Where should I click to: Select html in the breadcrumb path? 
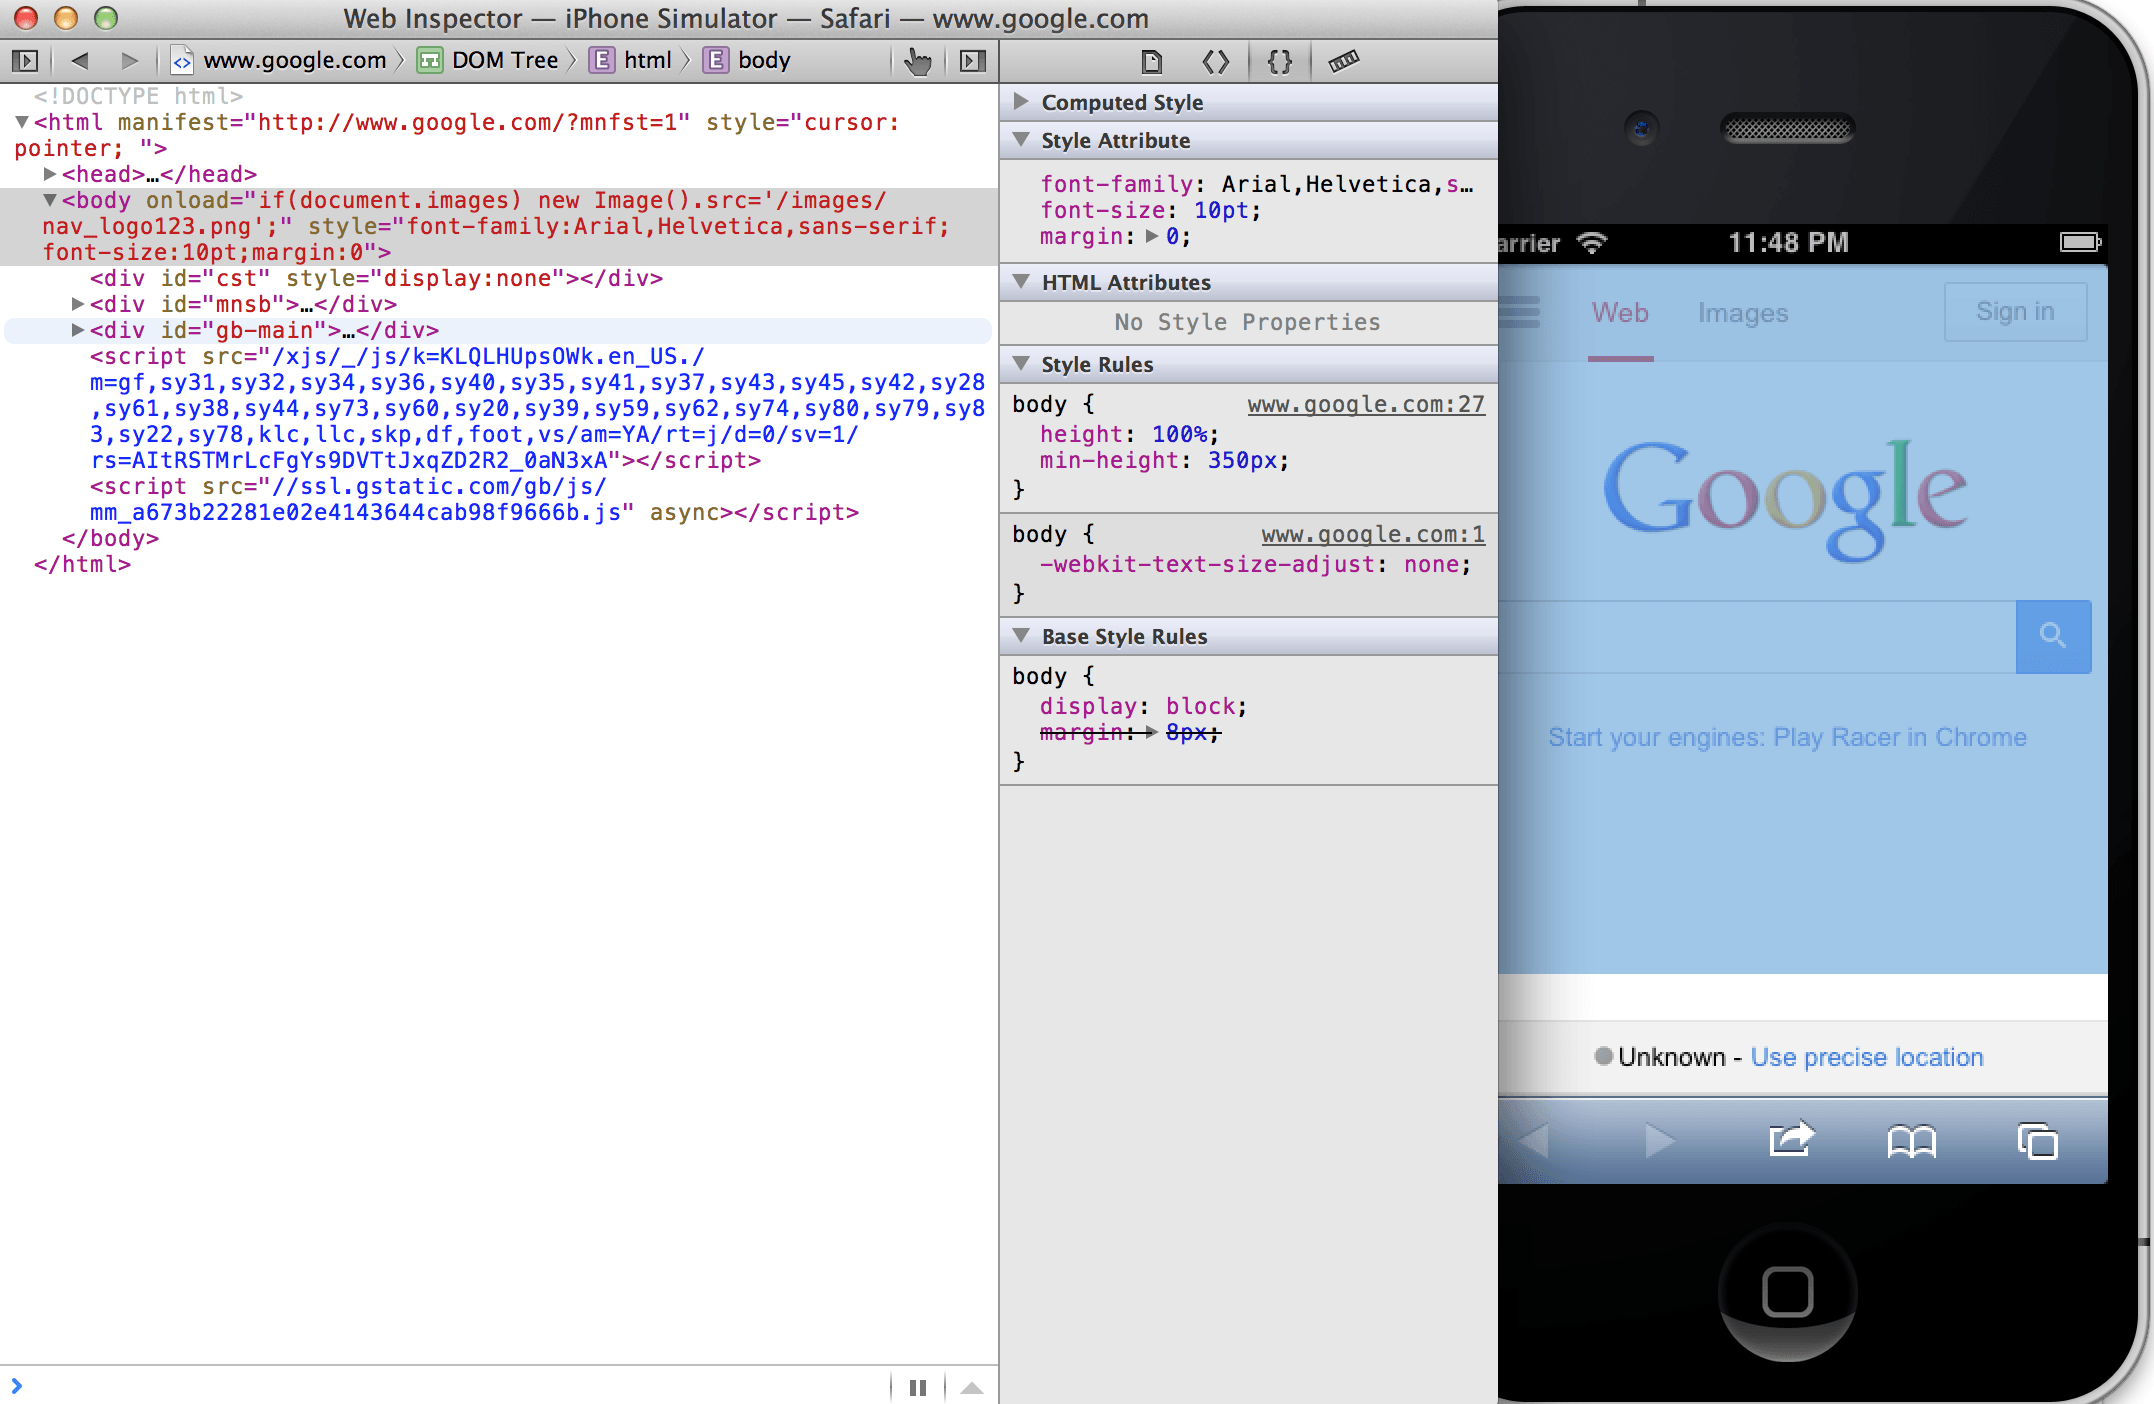[631, 60]
